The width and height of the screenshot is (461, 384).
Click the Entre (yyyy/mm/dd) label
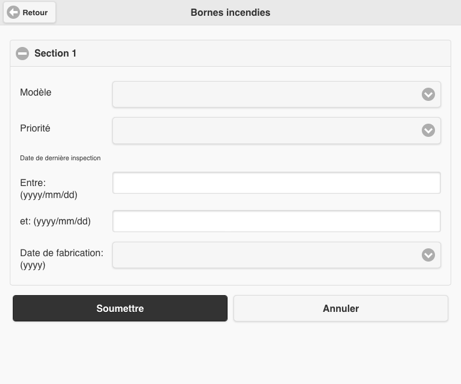[49, 189]
